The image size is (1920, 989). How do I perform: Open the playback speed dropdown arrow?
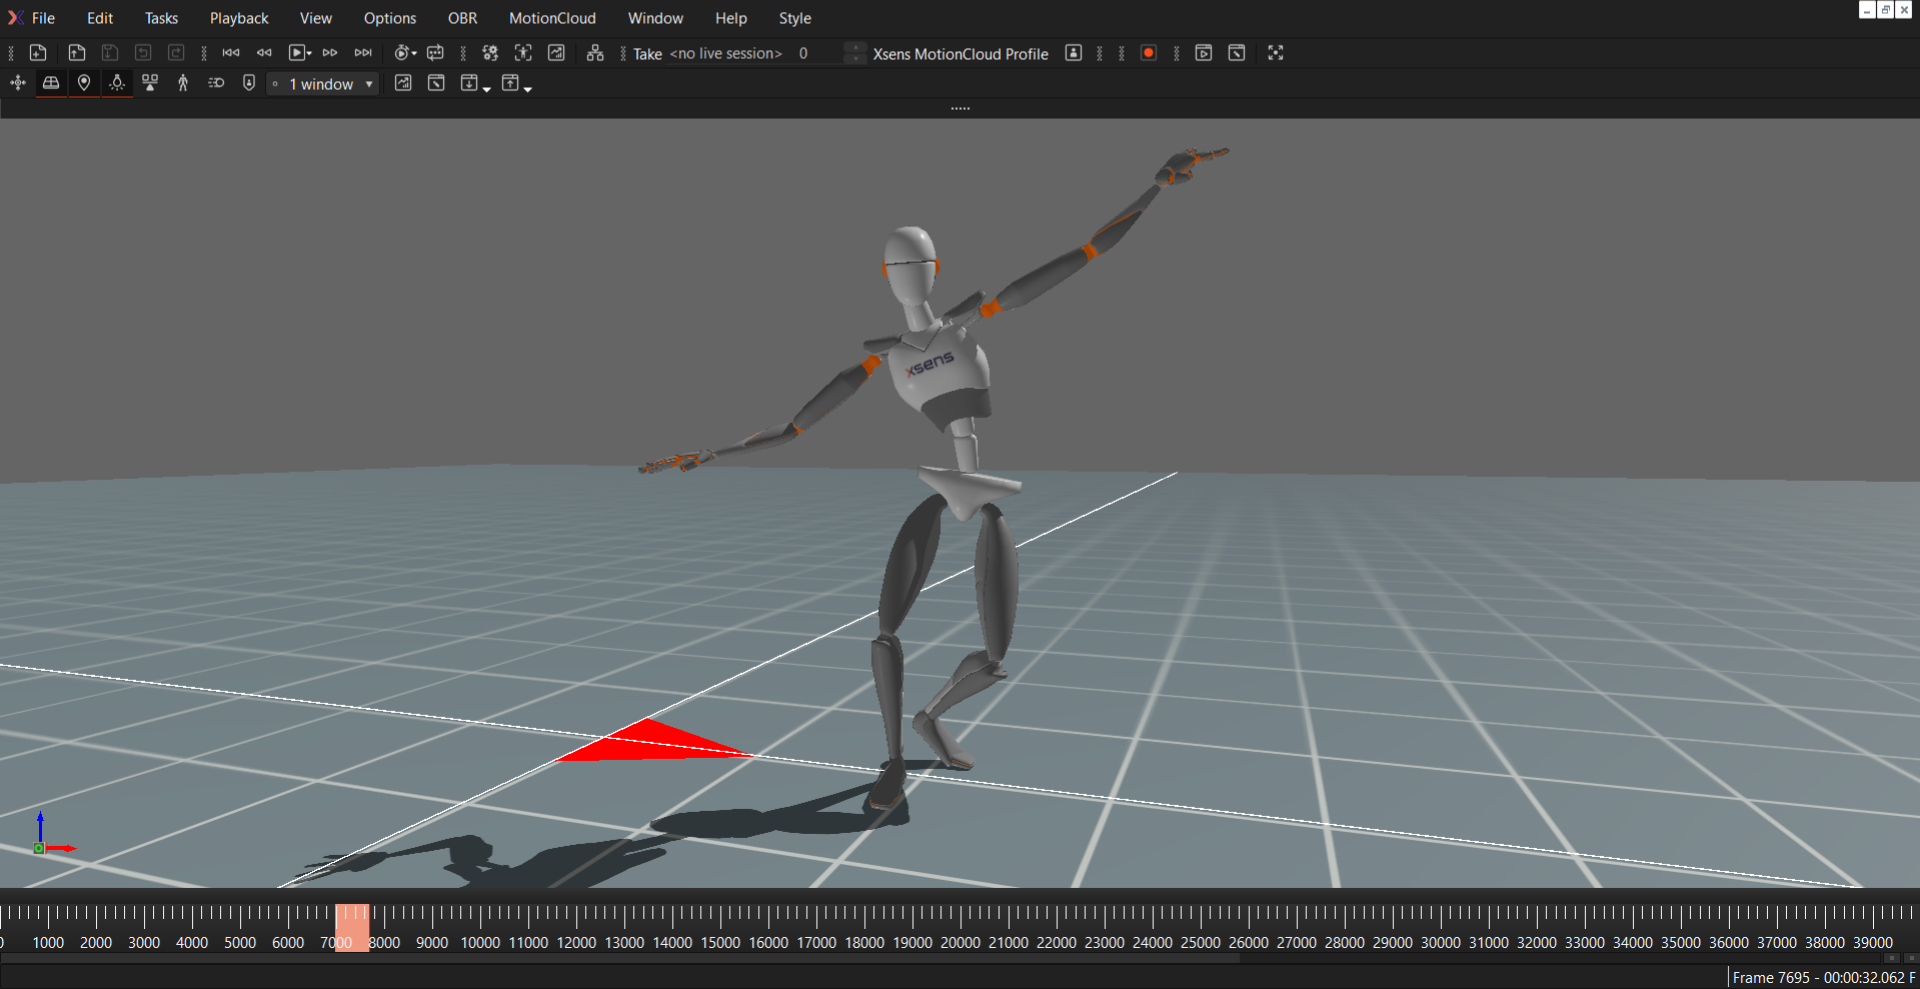[x=414, y=54]
